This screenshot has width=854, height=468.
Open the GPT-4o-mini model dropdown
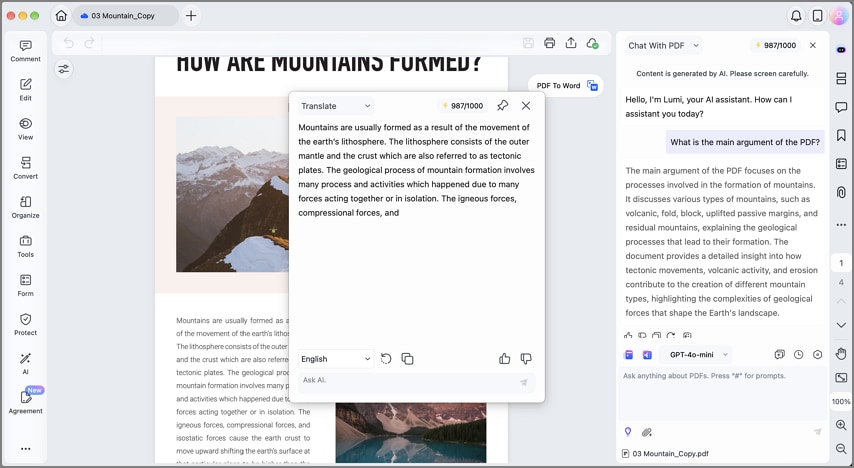(698, 355)
